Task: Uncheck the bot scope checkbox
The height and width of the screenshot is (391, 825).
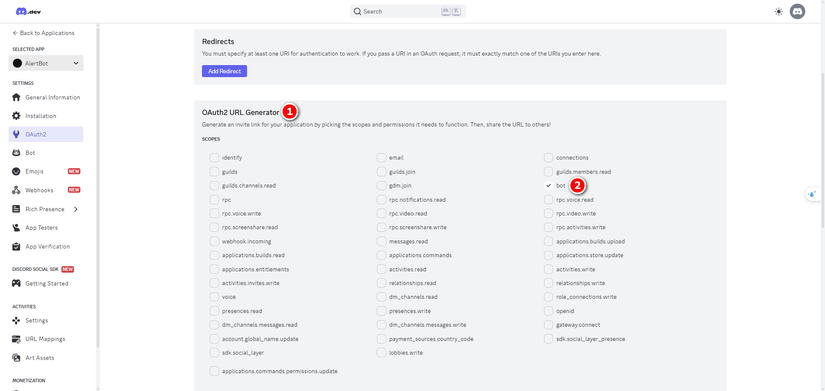Action: click(549, 186)
